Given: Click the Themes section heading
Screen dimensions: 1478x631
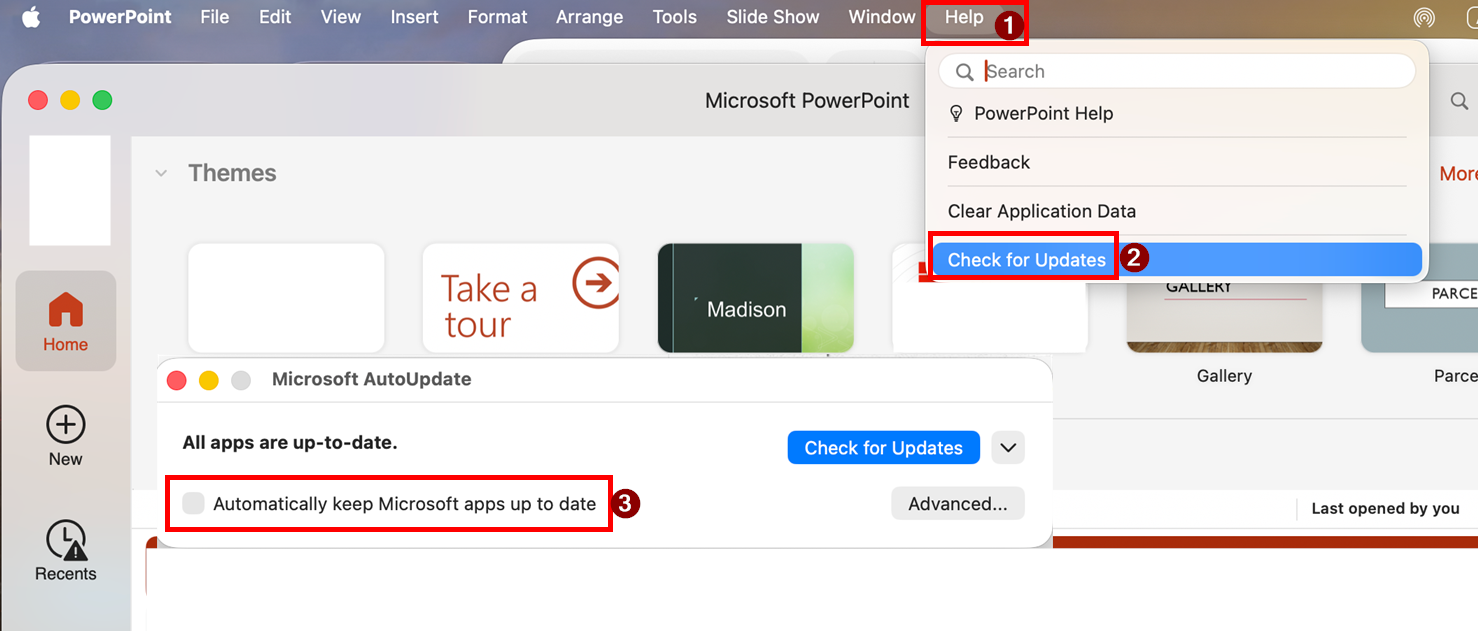Looking at the screenshot, I should click(x=232, y=173).
